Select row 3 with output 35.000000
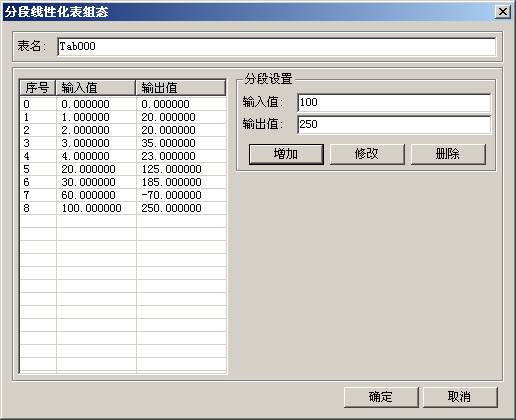 pos(123,143)
